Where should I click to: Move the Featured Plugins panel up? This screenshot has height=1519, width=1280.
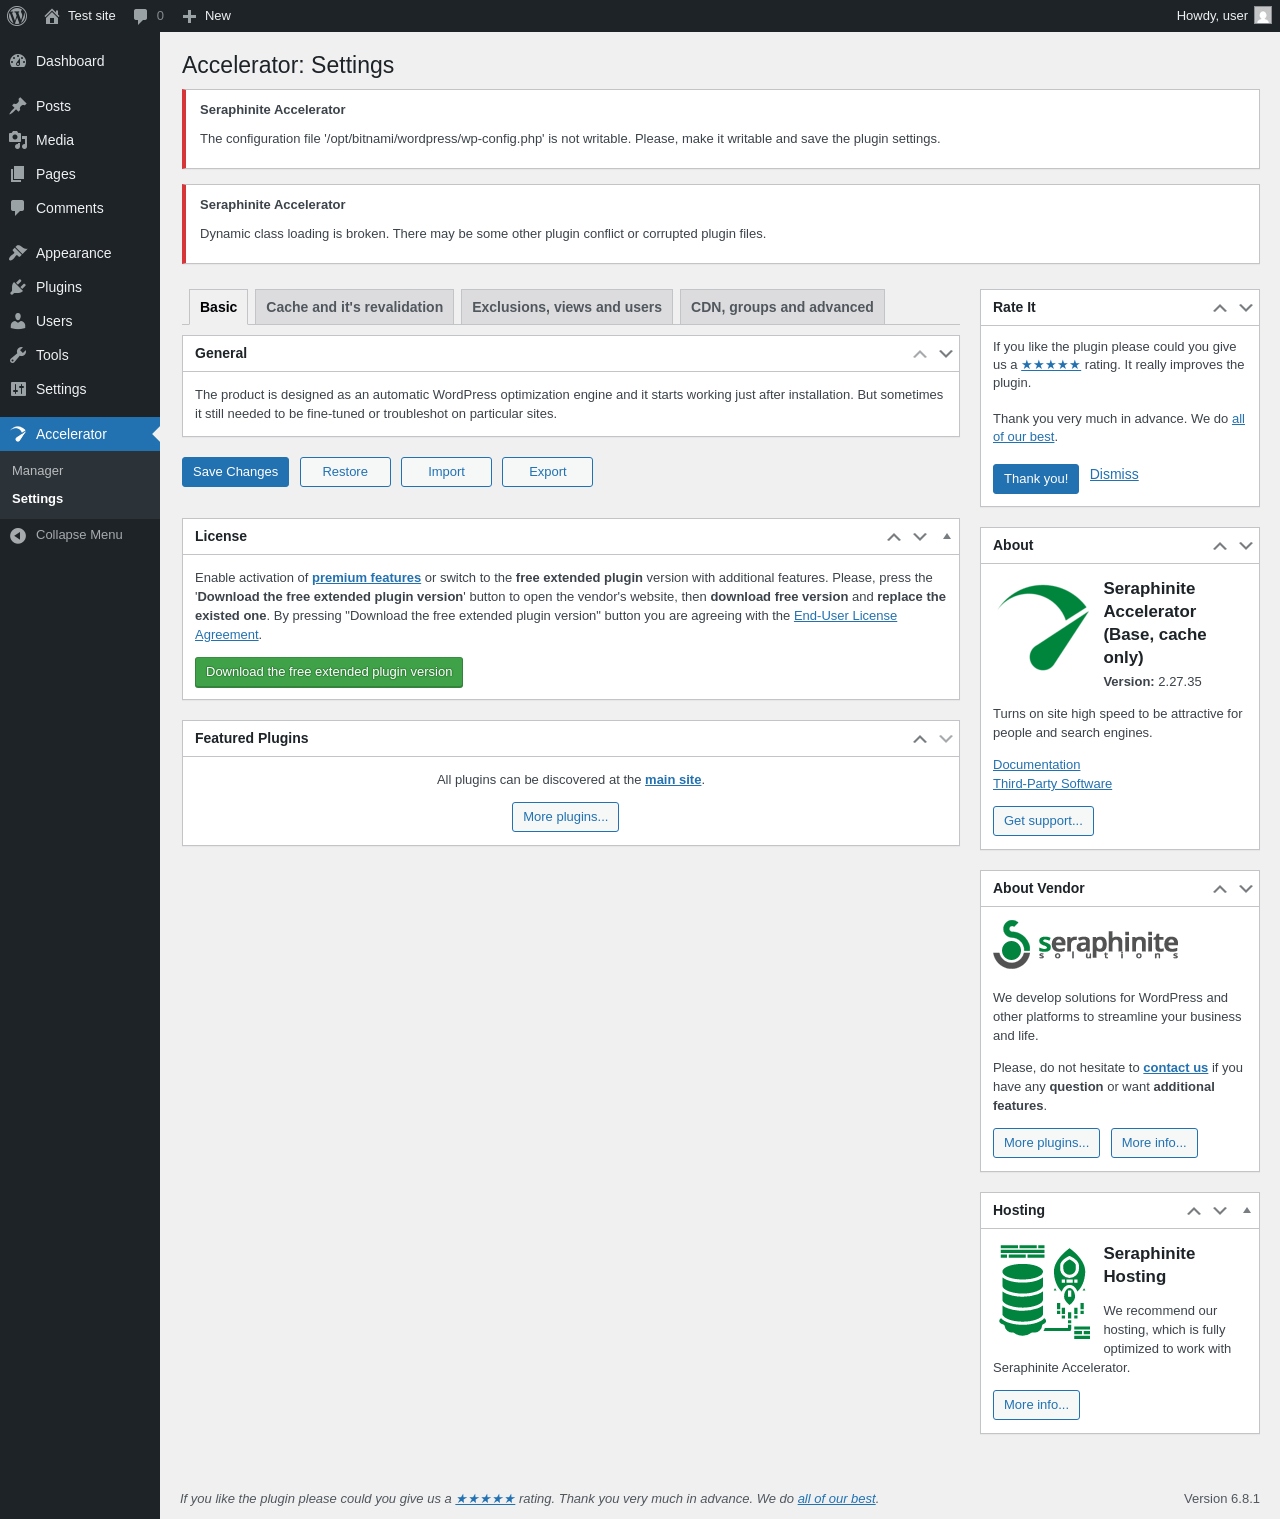point(920,739)
